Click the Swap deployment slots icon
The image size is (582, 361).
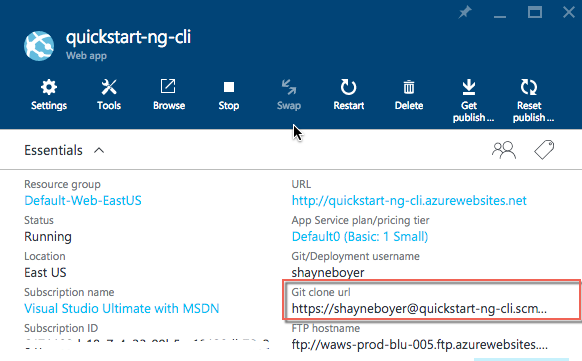coord(289,87)
